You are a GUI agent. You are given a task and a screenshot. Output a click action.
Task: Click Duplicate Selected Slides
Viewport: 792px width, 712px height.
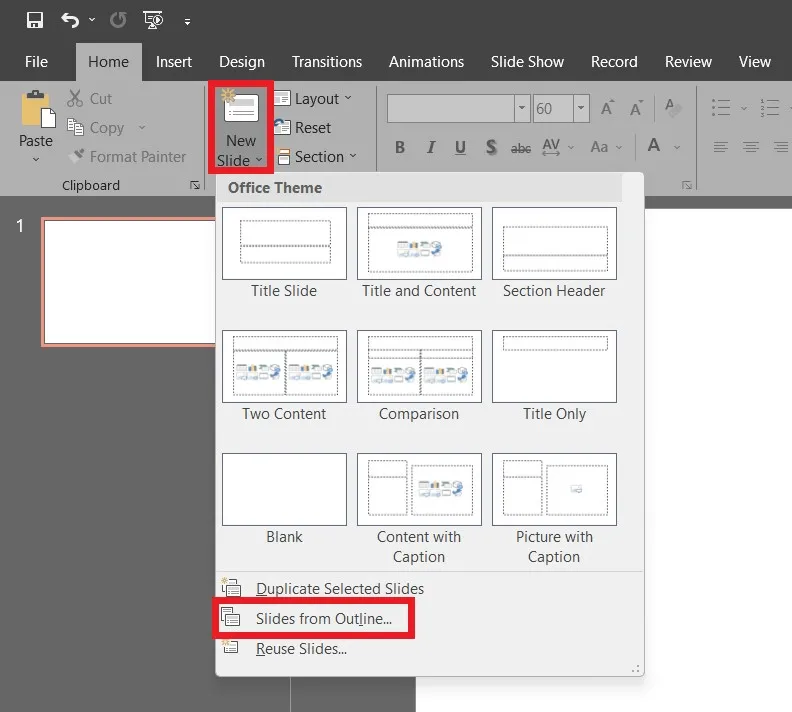tap(339, 589)
